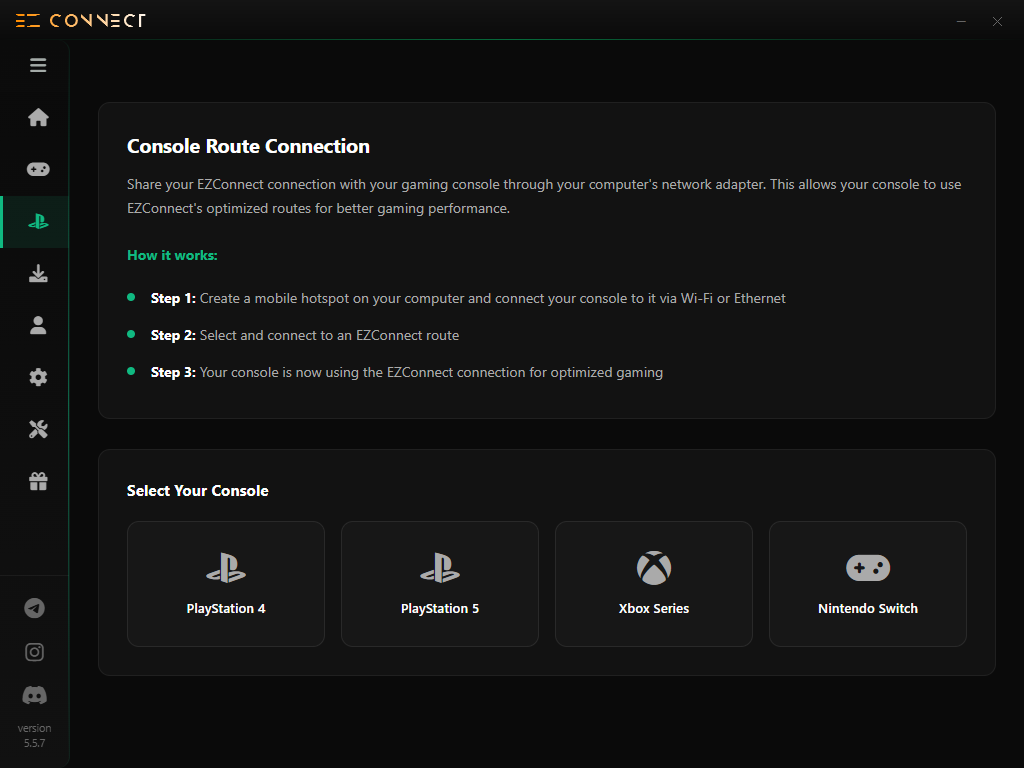The width and height of the screenshot is (1024, 768).
Task: Minimize the EZ Connect window
Action: click(x=961, y=22)
